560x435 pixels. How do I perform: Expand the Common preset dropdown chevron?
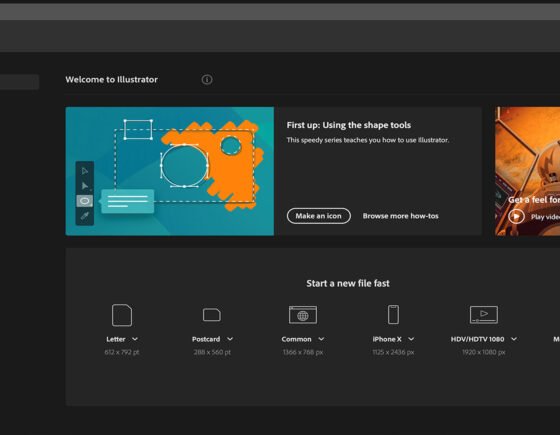click(321, 339)
